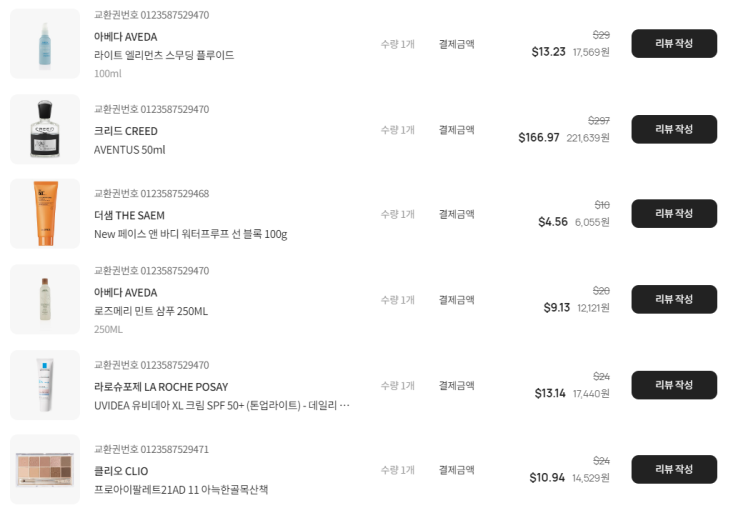743x518 pixels.
Task: View the Clio eyeshadow palette image
Action: 45,469
